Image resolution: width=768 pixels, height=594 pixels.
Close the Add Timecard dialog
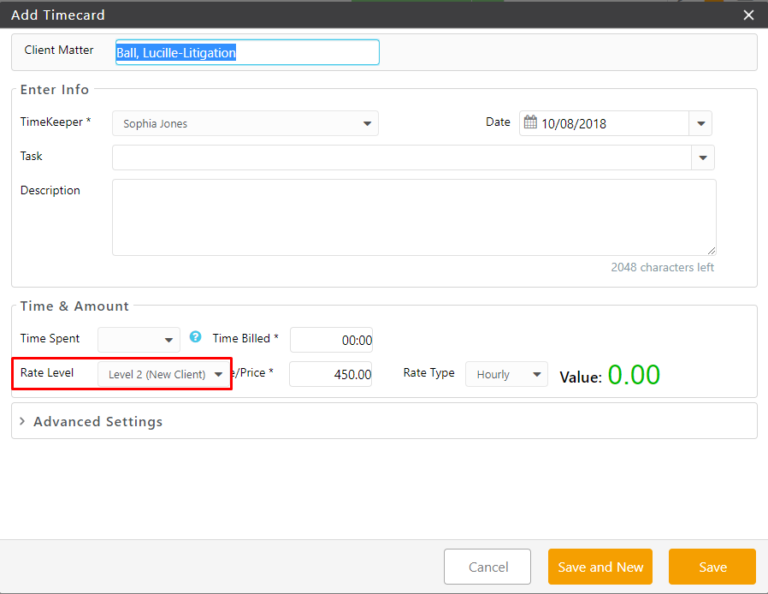(749, 15)
